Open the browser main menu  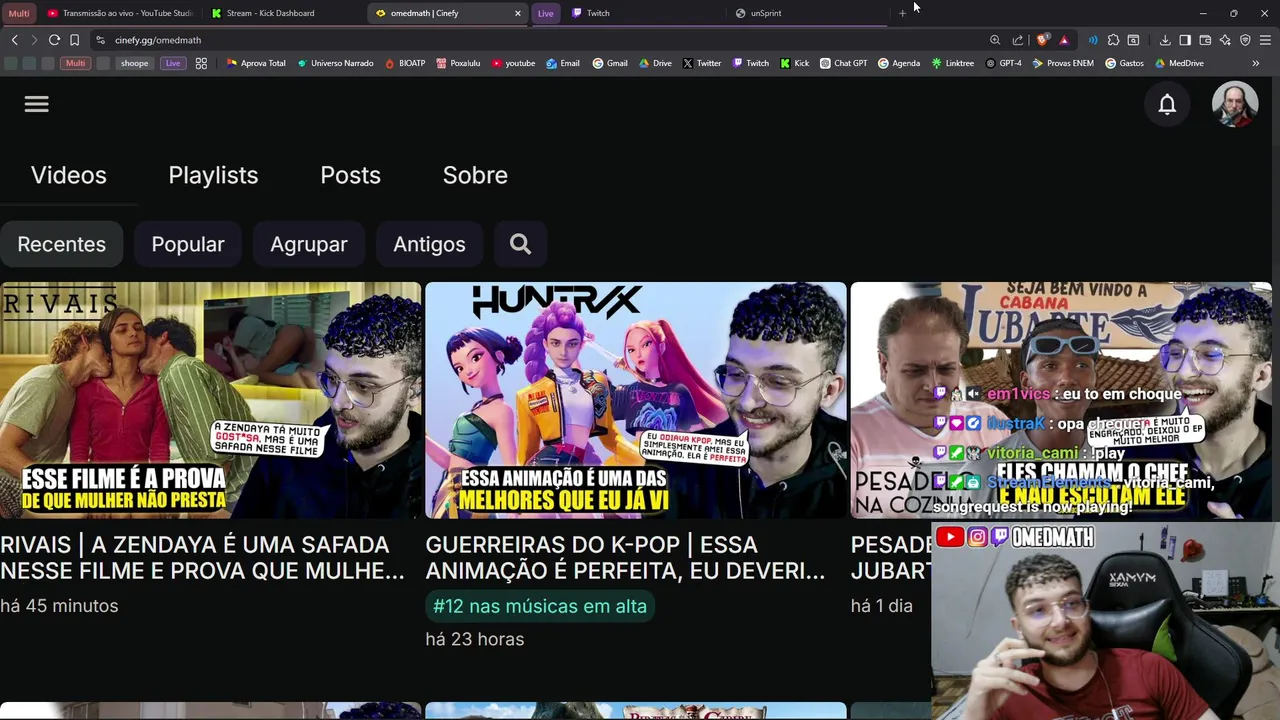tap(1266, 40)
